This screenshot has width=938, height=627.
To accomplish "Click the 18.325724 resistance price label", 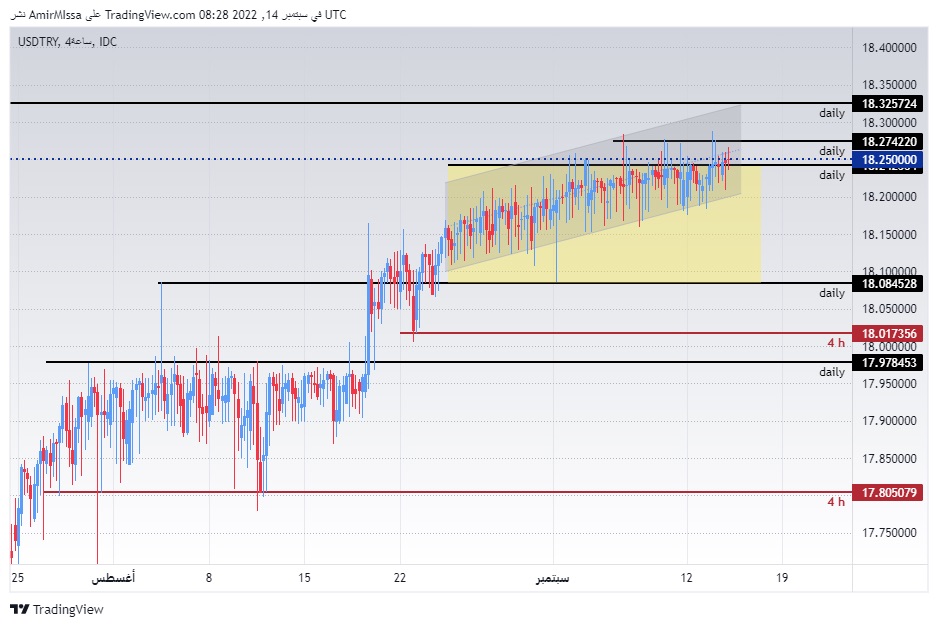I will click(888, 101).
